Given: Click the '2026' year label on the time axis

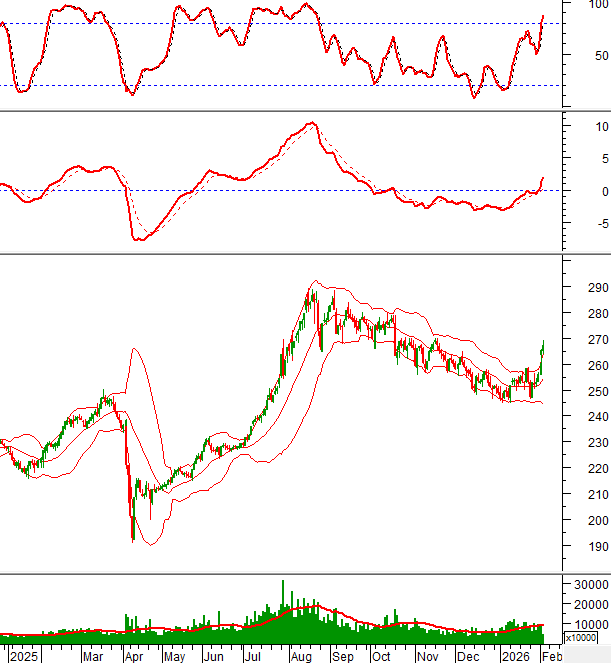Looking at the screenshot, I should [x=516, y=656].
